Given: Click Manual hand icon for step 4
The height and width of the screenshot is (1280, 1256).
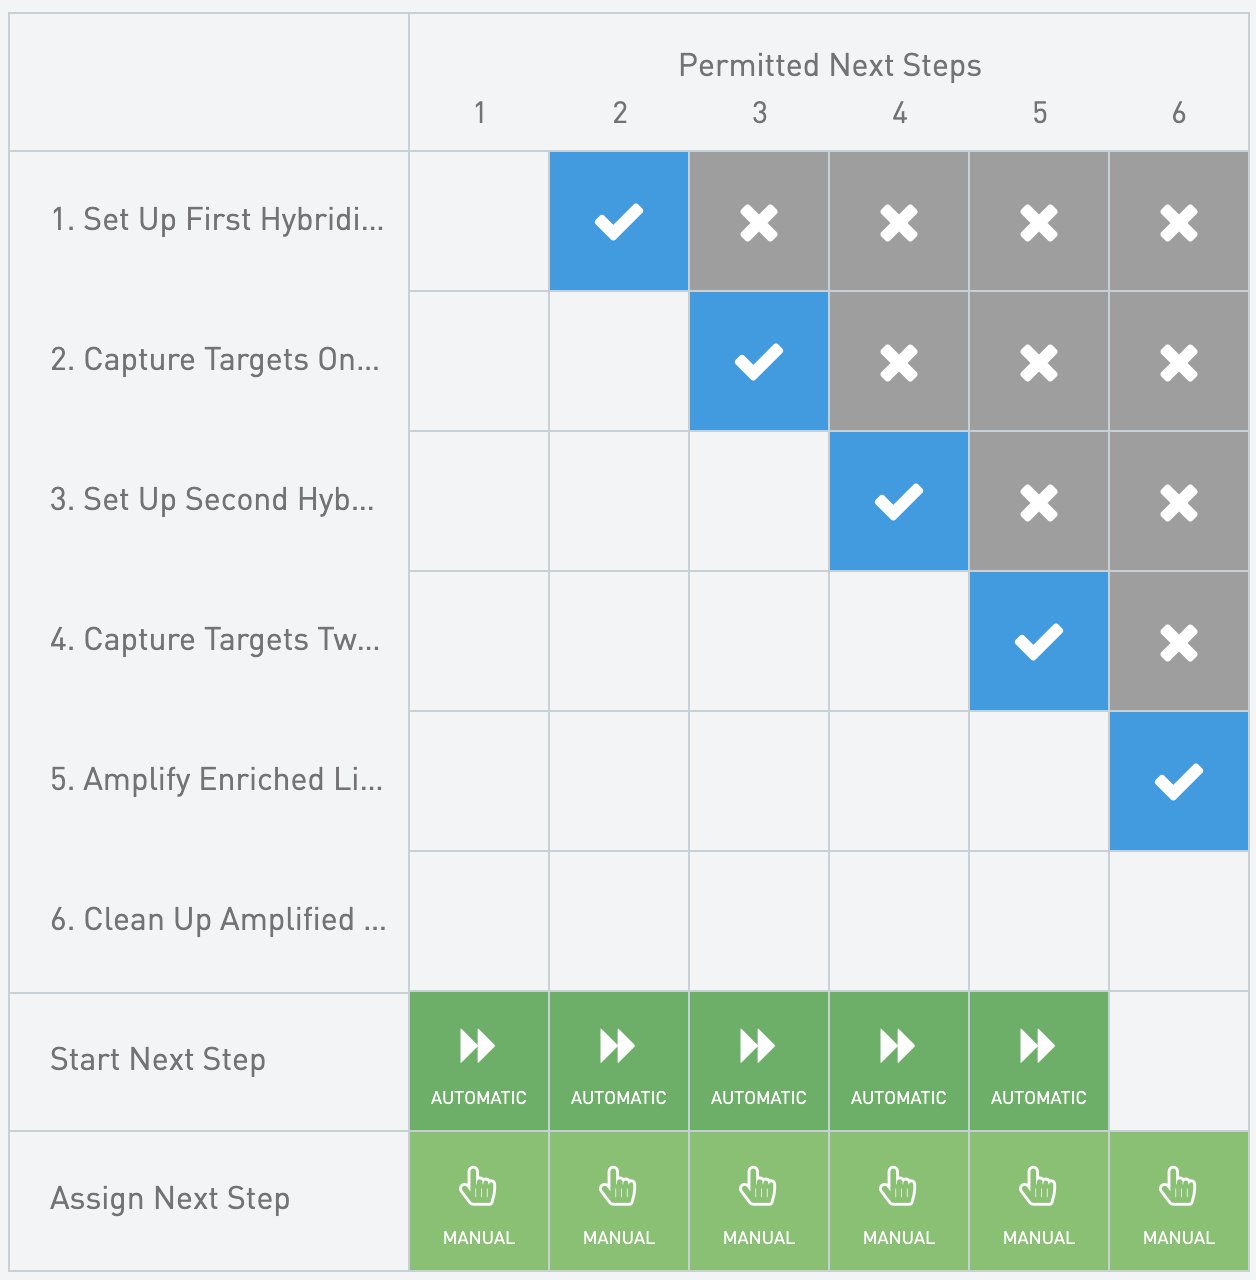Looking at the screenshot, I should tap(898, 1187).
